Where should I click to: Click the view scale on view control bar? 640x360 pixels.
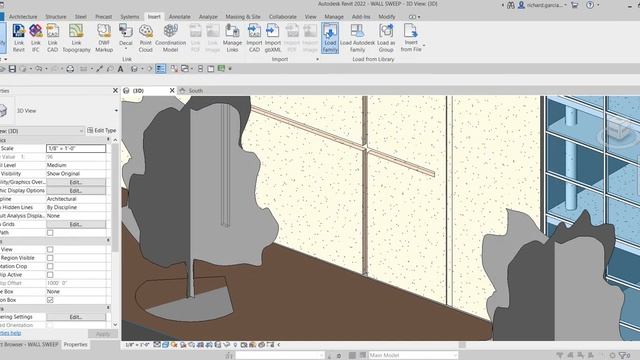click(138, 345)
